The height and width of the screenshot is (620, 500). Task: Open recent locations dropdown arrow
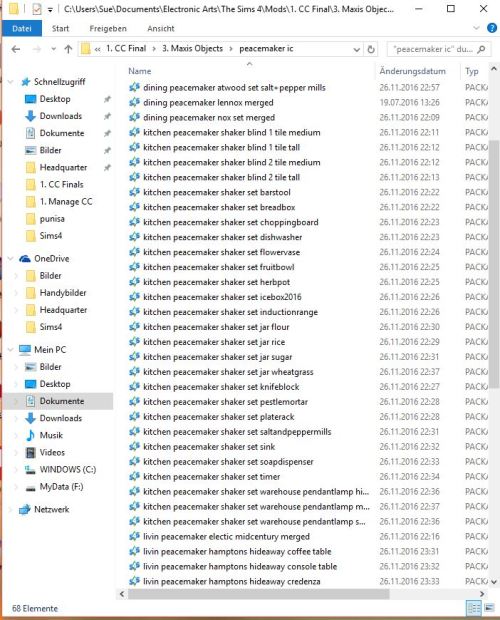[x=53, y=49]
